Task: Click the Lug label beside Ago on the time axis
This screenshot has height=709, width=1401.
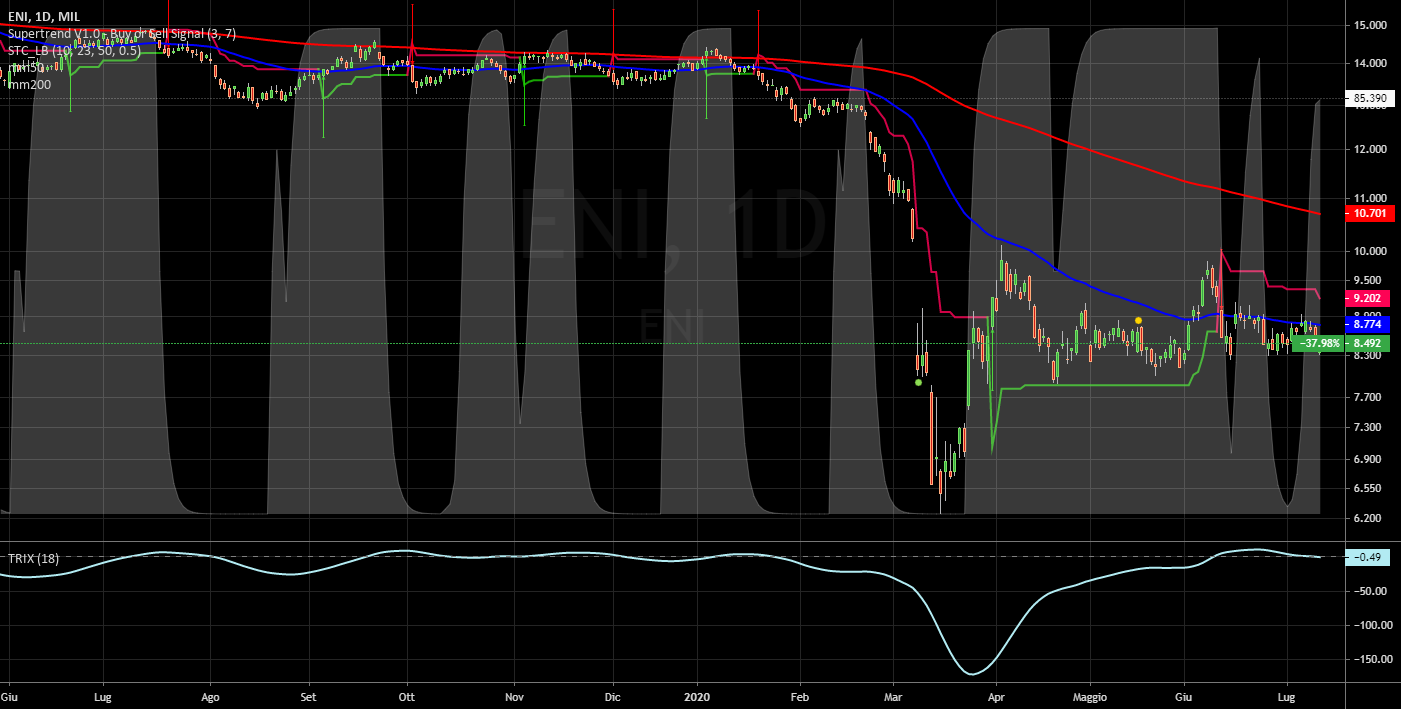Action: point(102,695)
